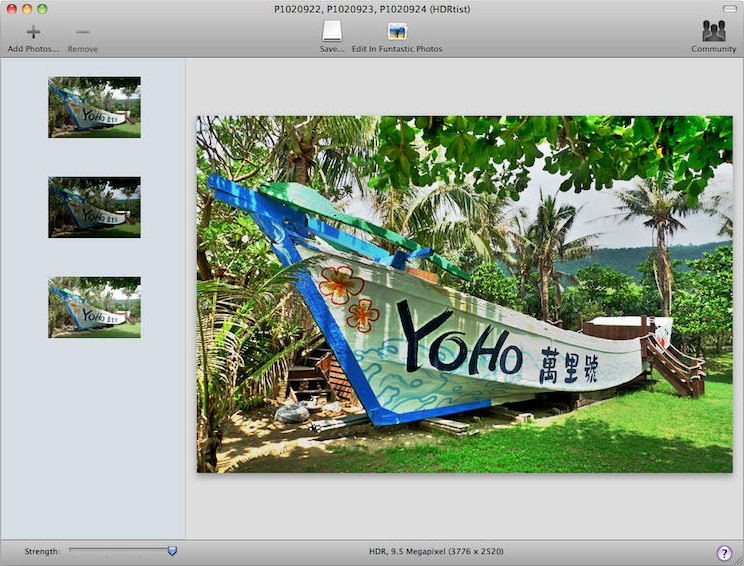
Task: Click the red close window button
Action: pos(12,8)
